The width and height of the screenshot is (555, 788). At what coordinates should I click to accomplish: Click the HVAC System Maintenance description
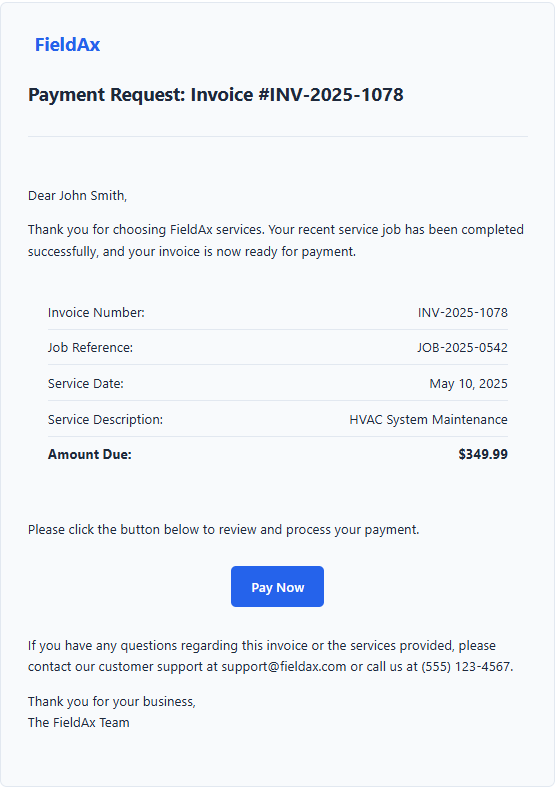[428, 420]
